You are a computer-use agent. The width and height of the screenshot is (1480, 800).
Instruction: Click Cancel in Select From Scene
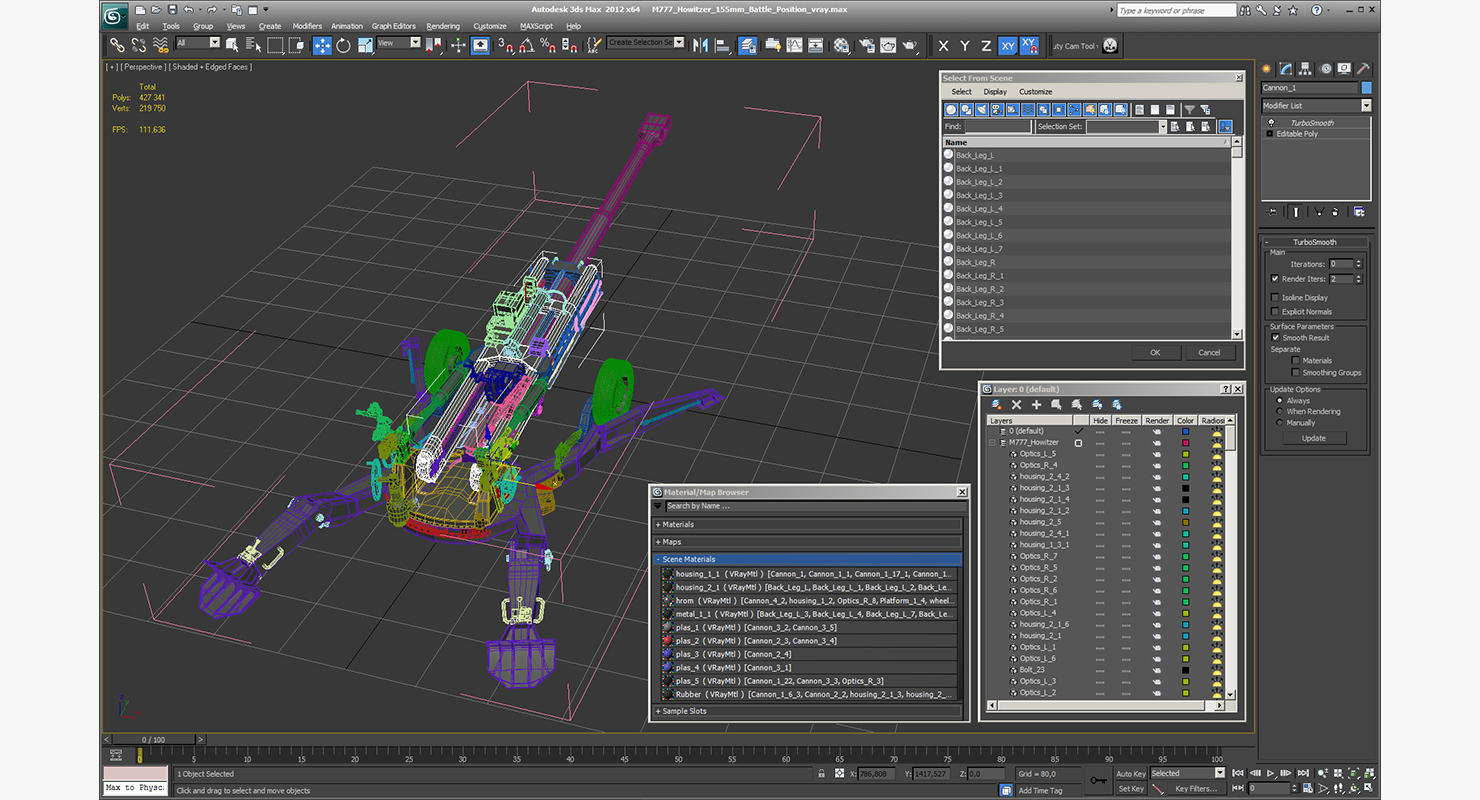(x=1209, y=352)
